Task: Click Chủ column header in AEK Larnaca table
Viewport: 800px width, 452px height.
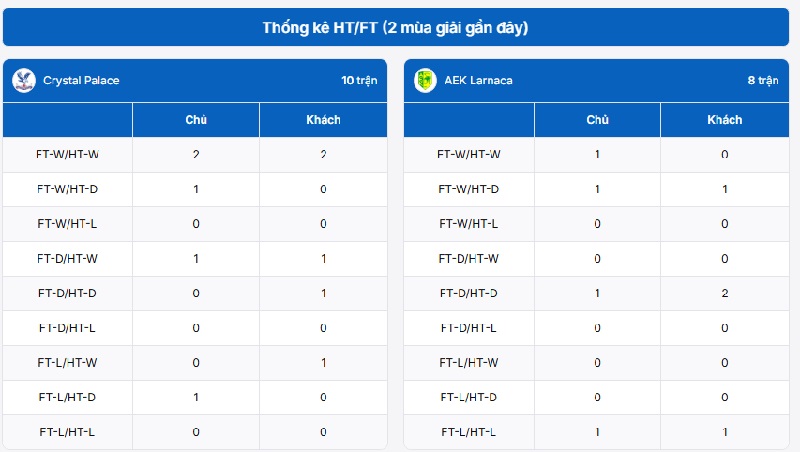Action: click(597, 120)
